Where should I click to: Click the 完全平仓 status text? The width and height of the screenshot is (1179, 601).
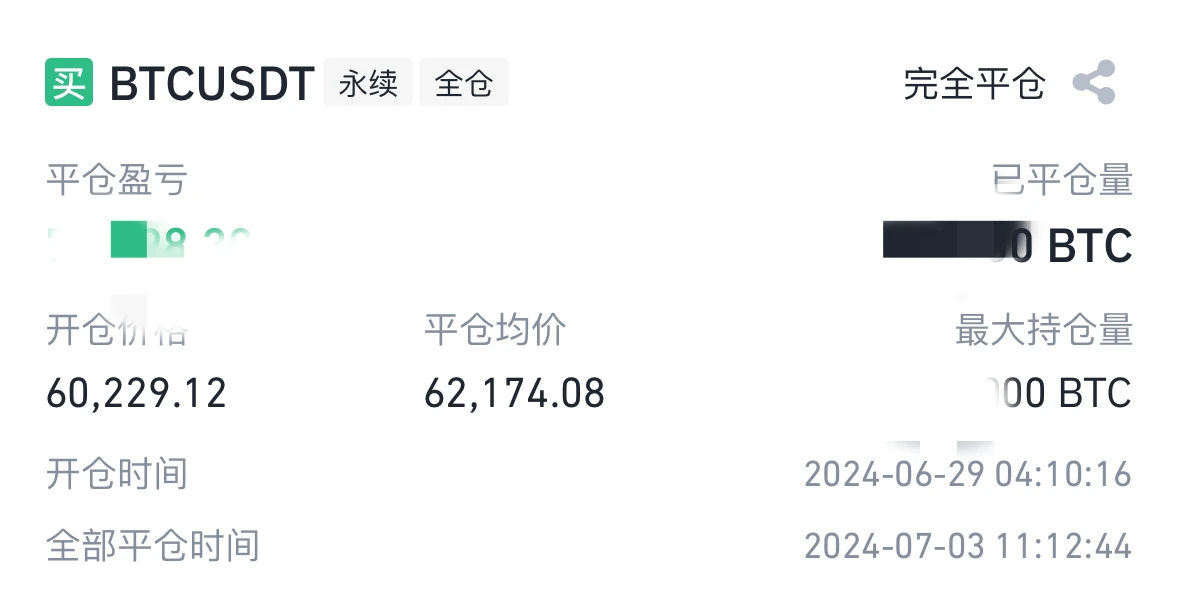point(974,83)
